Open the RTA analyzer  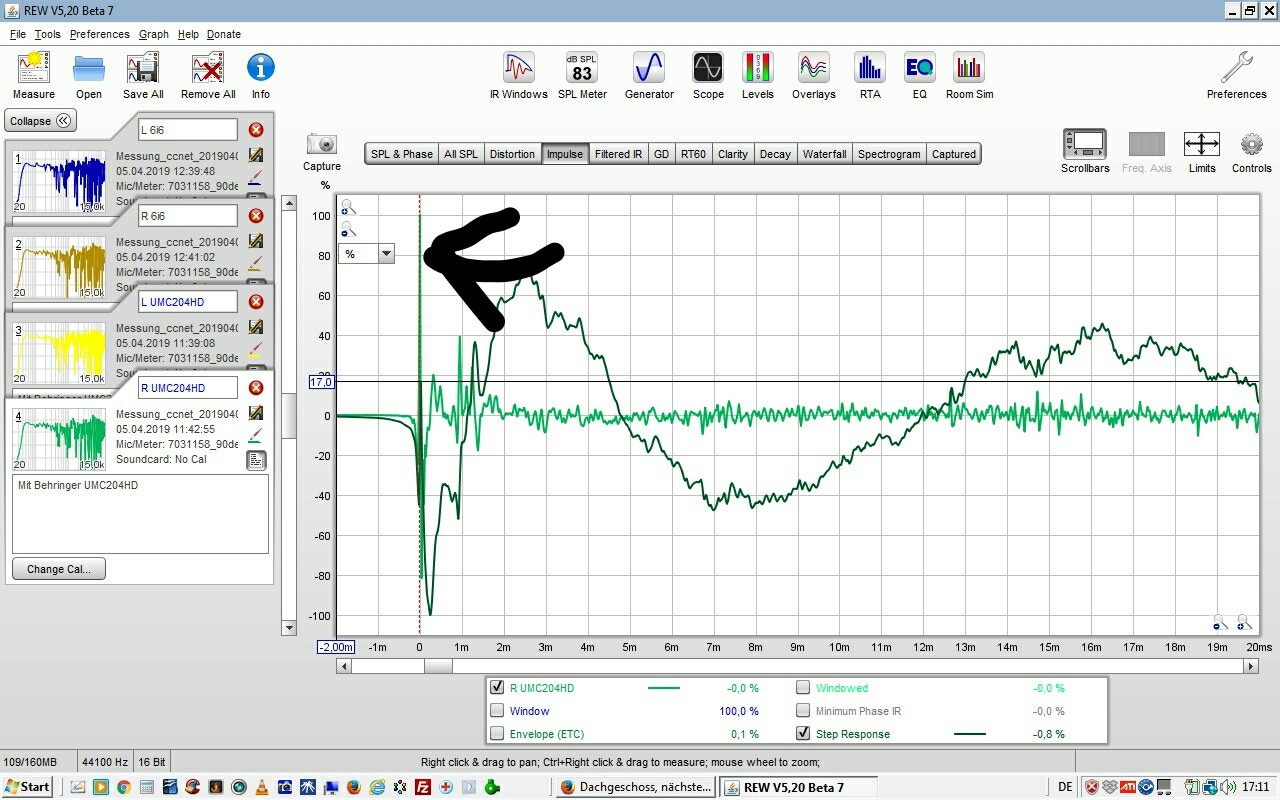tap(869, 69)
